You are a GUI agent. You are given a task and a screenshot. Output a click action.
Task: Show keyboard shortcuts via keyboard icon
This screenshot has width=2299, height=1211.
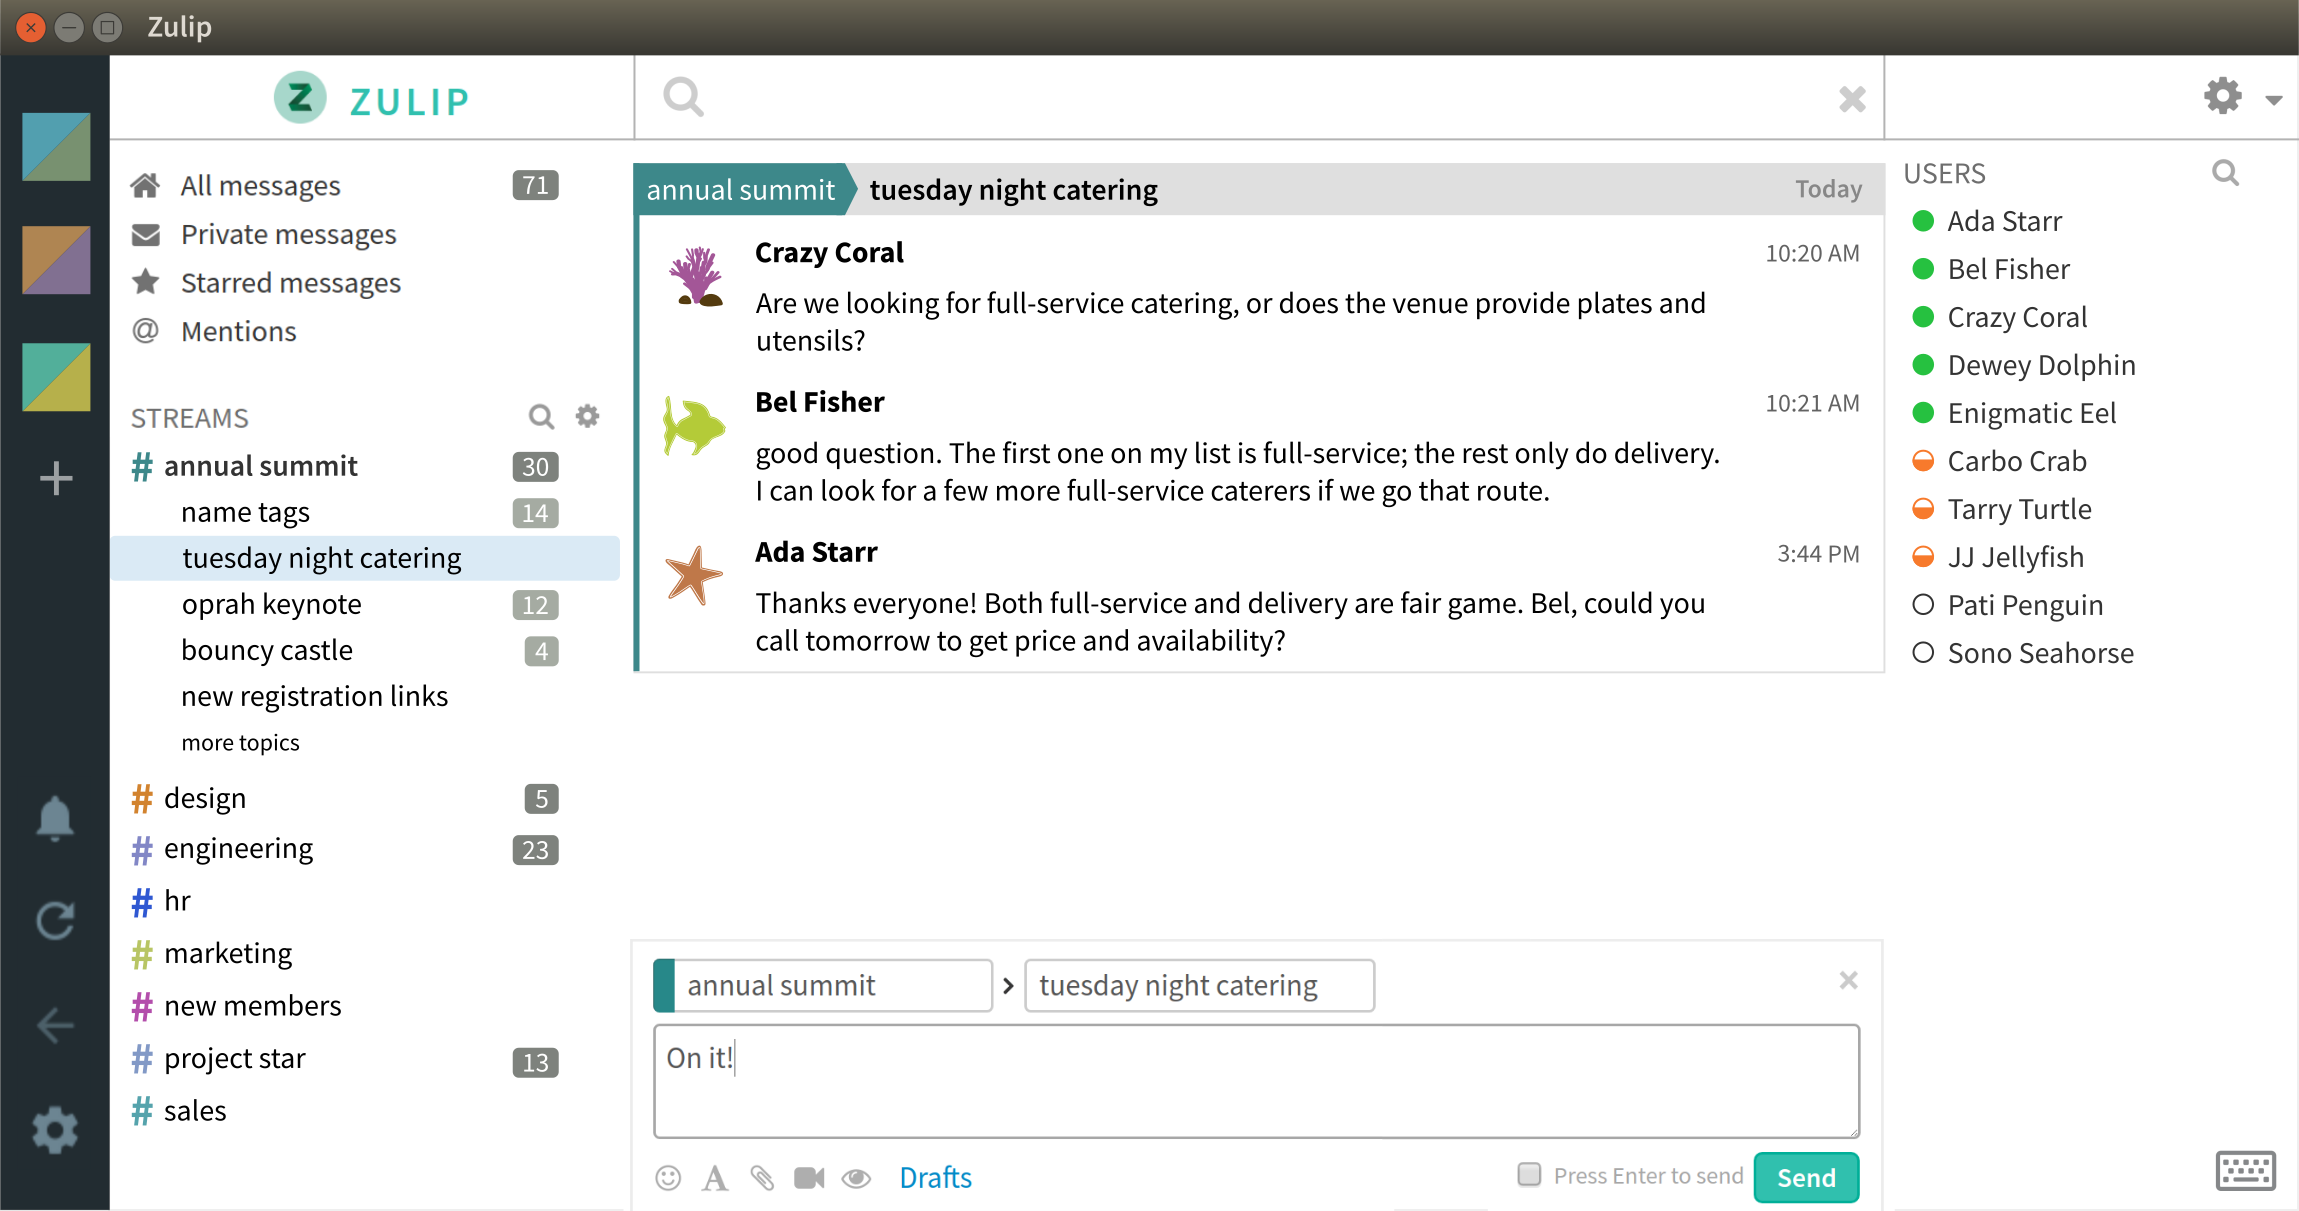pyautogui.click(x=2245, y=1170)
